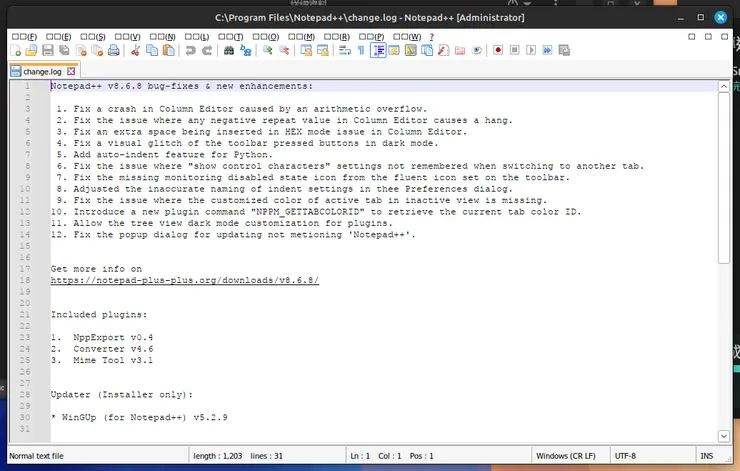The image size is (740, 471).
Task: Click Windows (CR LF) in status bar
Action: pyautogui.click(x=565, y=456)
